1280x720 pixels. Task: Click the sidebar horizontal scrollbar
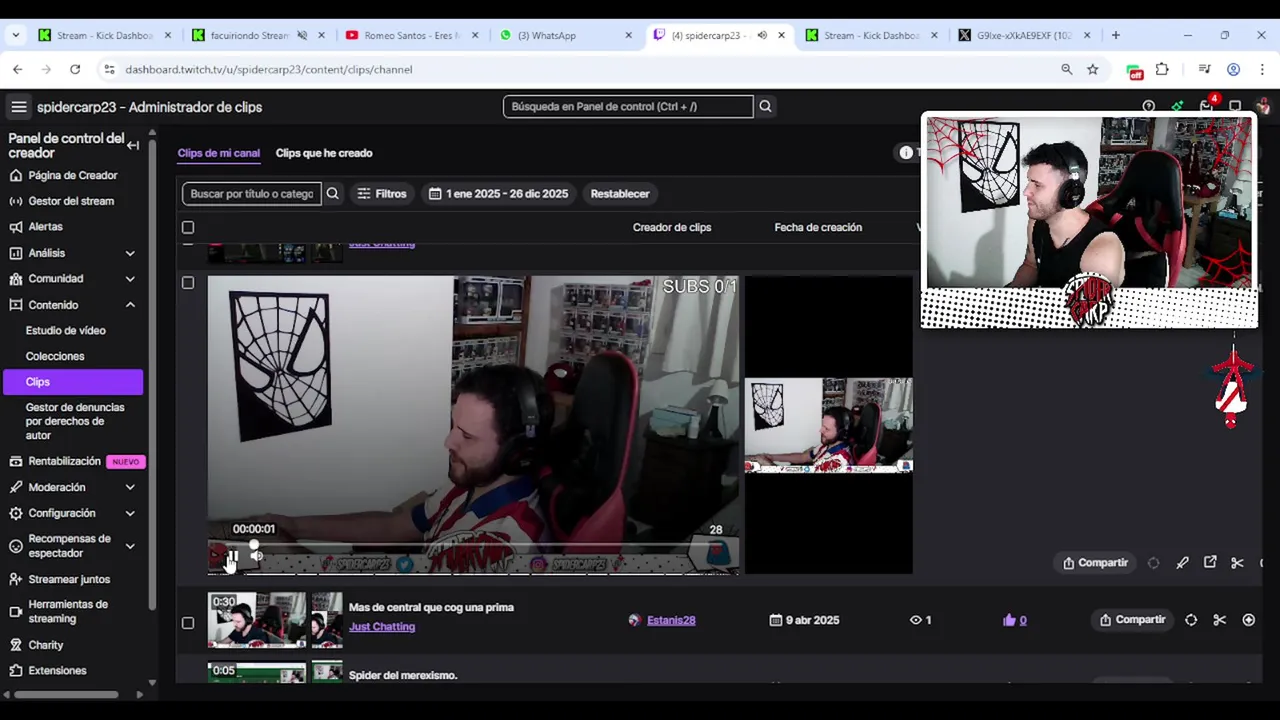(x=65, y=694)
